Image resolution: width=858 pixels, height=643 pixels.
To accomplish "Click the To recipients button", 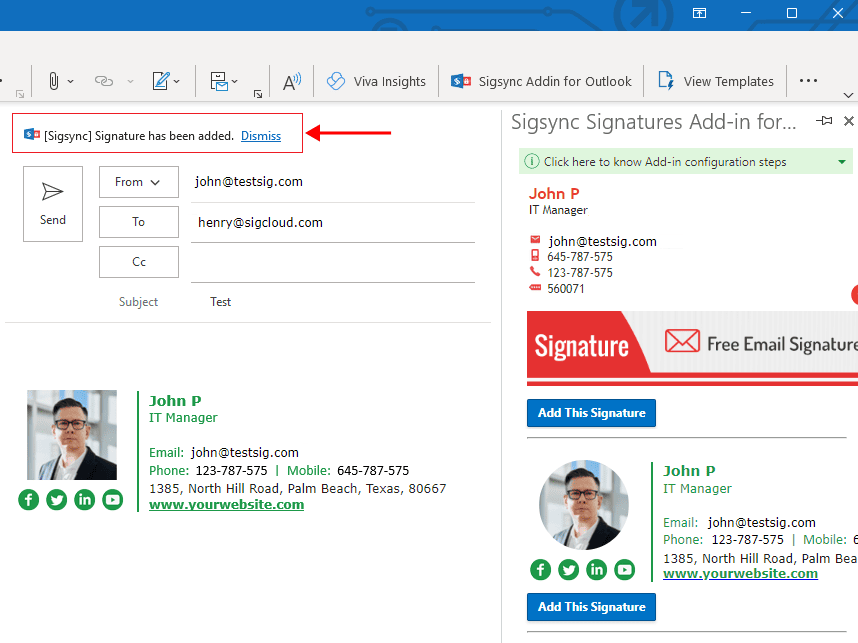I will 138,222.
